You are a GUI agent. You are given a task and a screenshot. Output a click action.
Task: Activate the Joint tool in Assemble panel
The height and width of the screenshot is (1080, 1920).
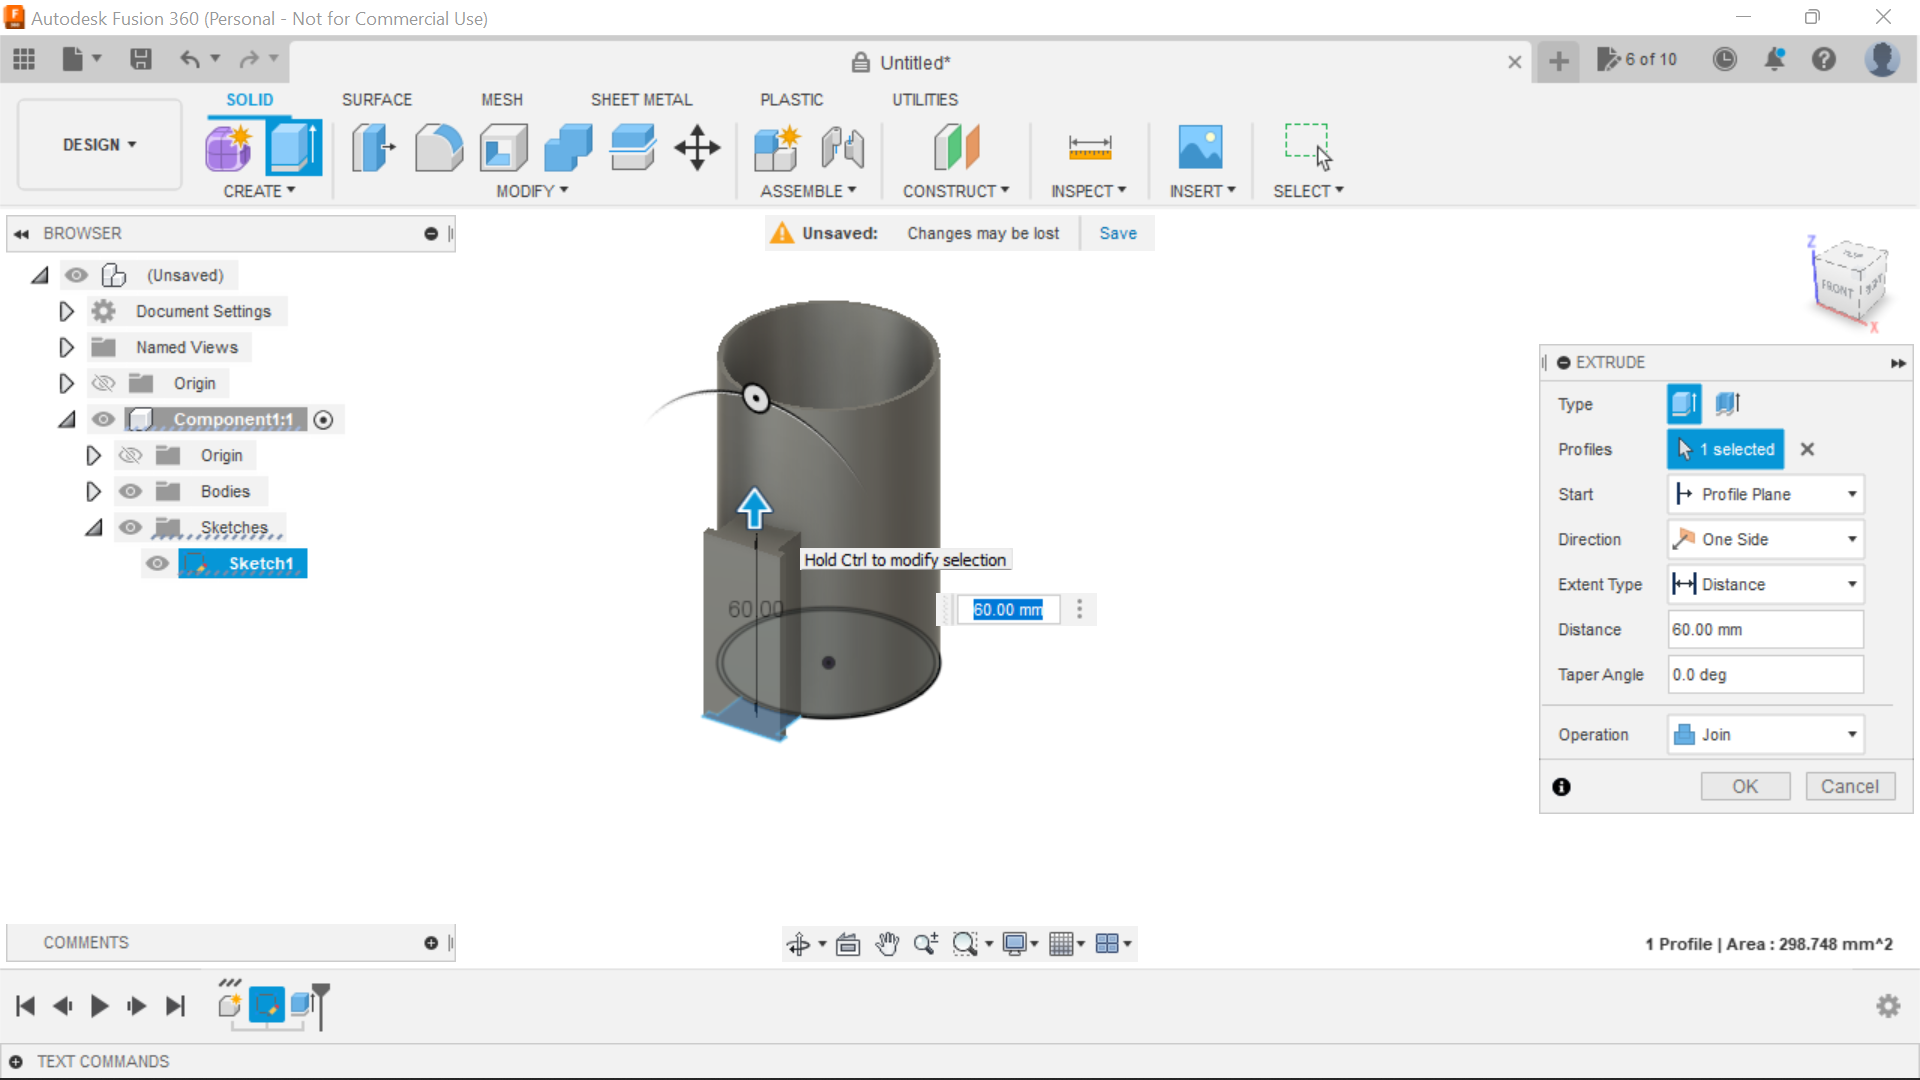843,147
